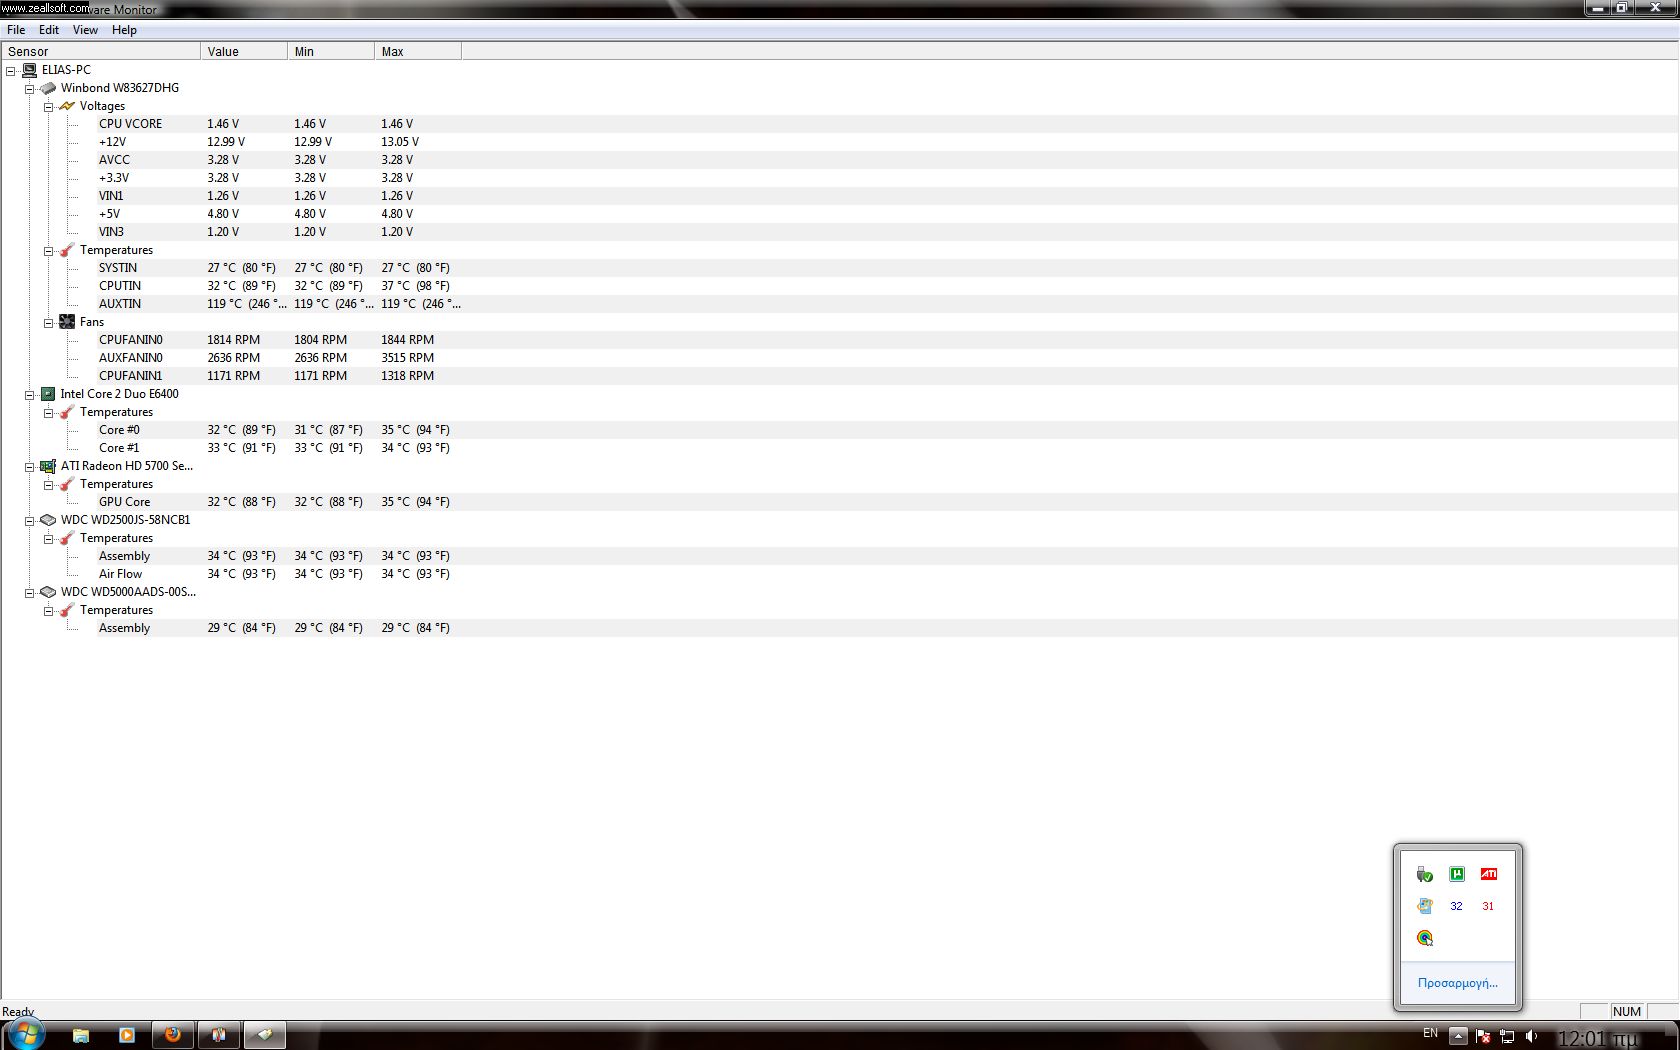Collapse the Intel Core 2 Duo E6400 node

(x=30, y=395)
